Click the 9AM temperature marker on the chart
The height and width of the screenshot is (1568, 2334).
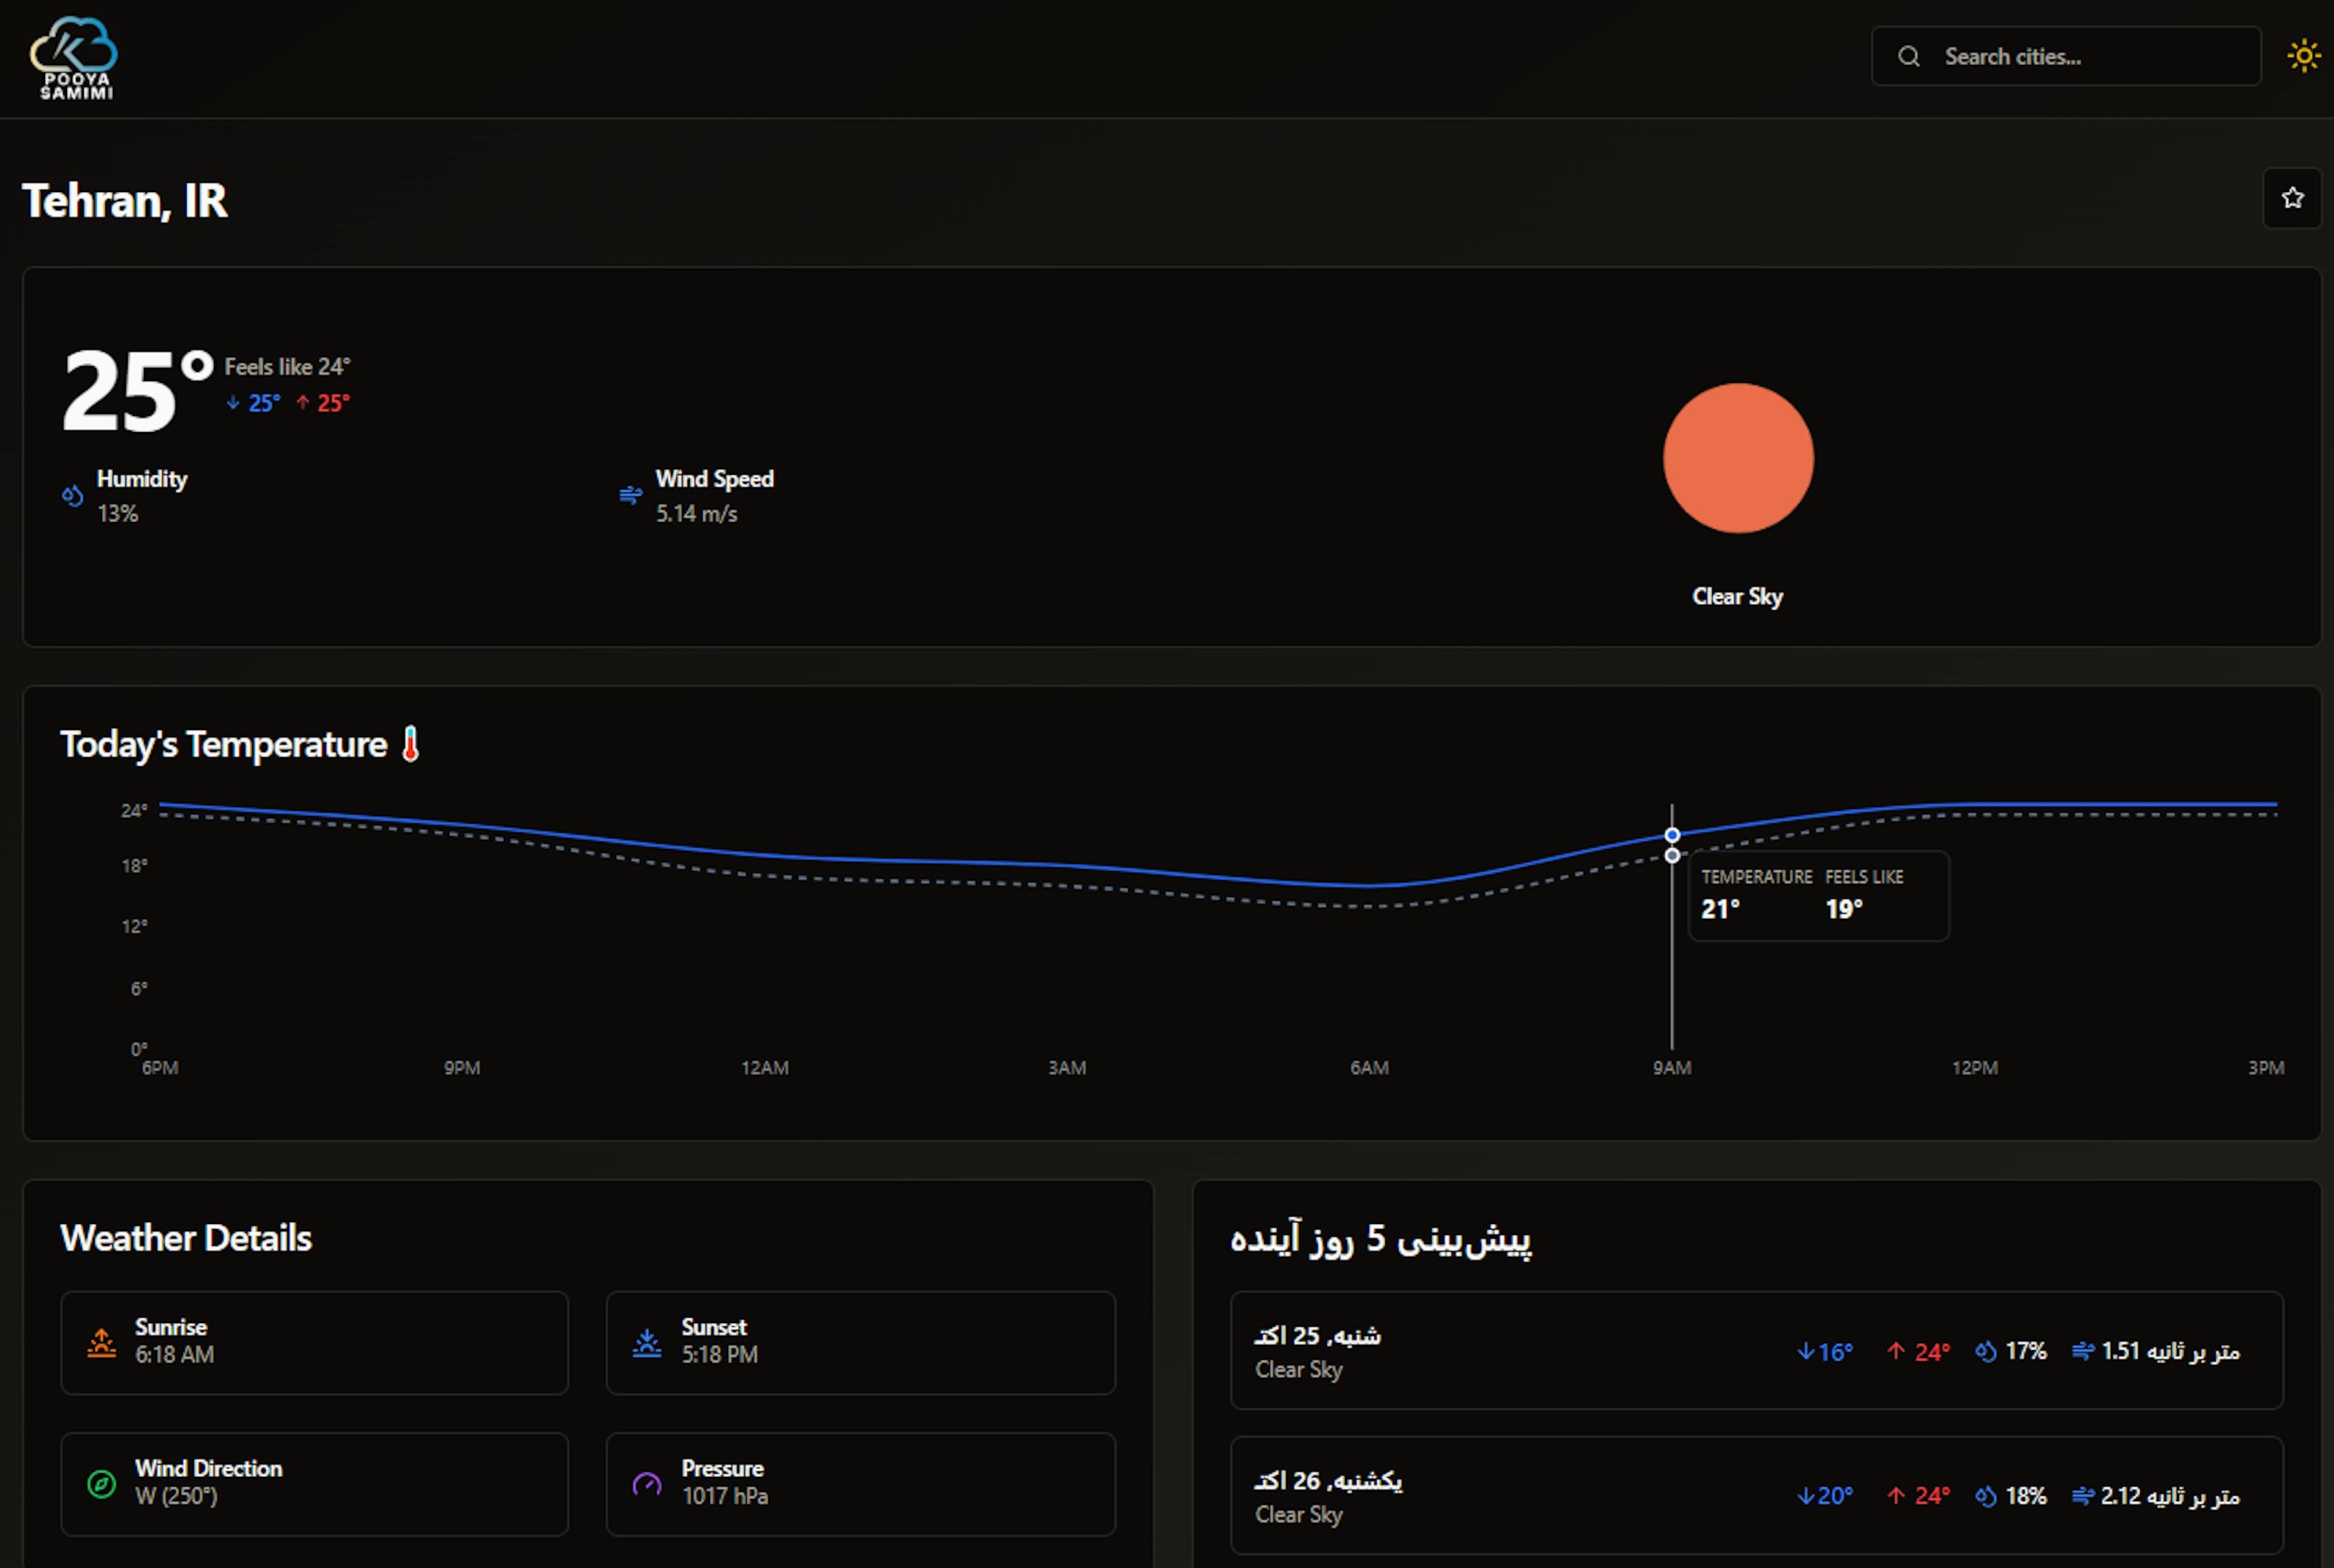(1672, 834)
